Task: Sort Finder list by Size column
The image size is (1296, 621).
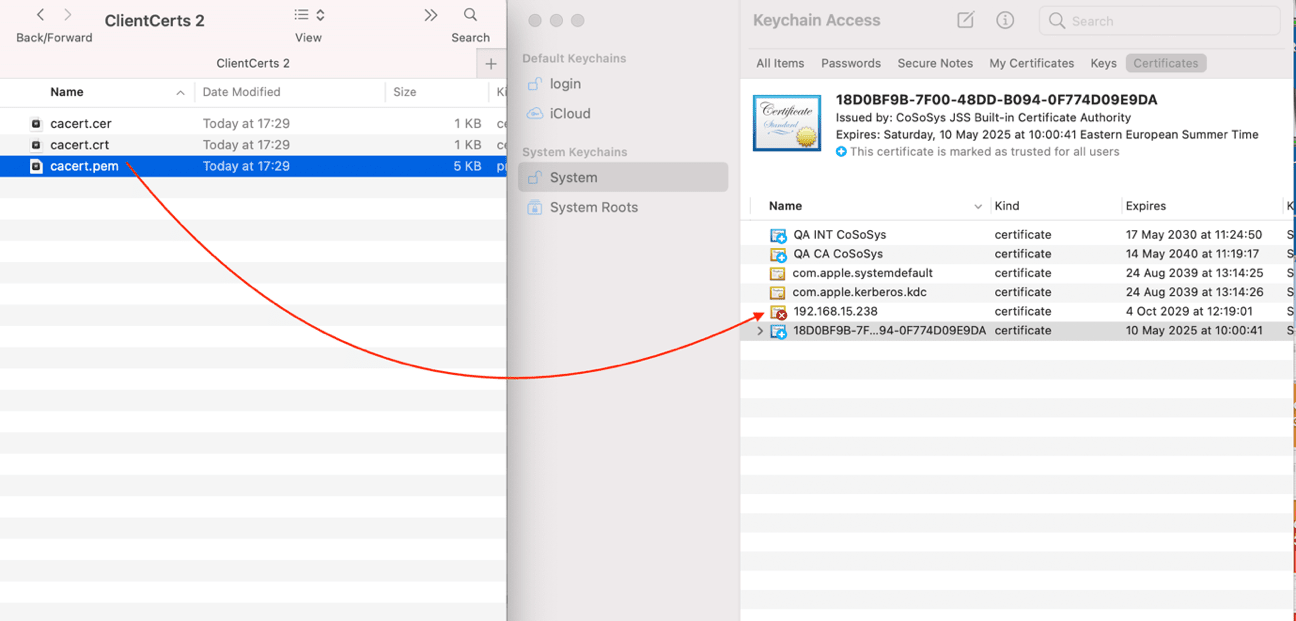Action: click(x=404, y=92)
